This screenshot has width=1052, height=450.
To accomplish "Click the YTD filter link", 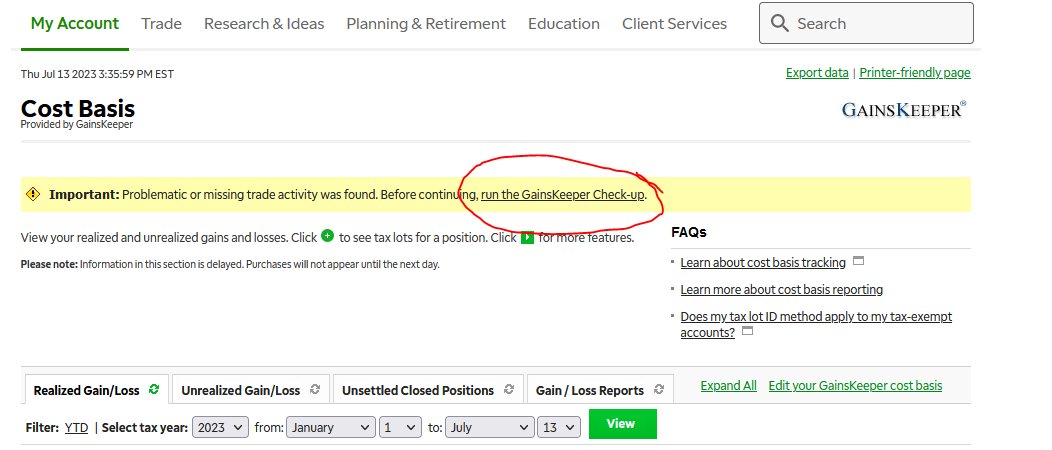I will click(x=76, y=427).
